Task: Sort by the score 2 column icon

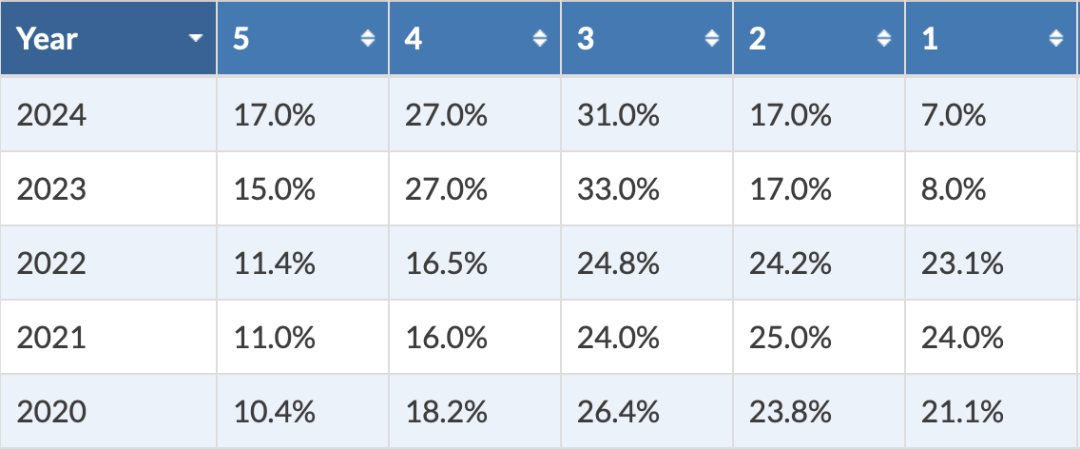Action: tap(884, 39)
